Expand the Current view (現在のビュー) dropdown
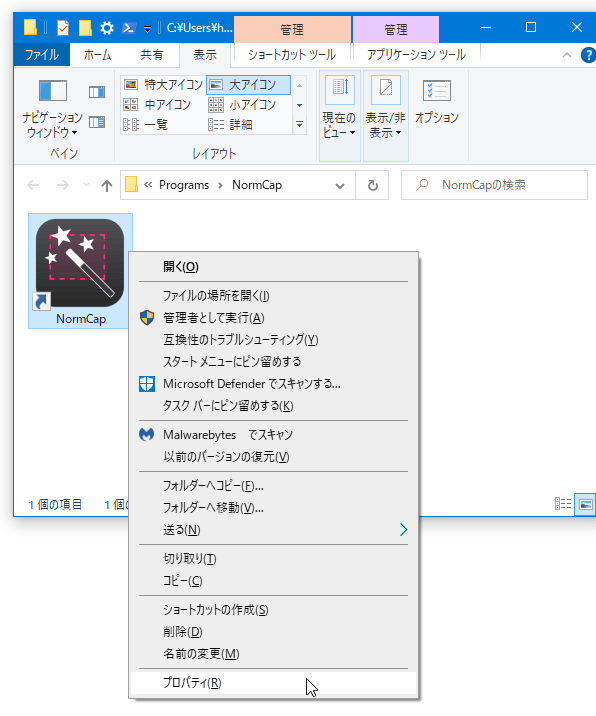This screenshot has height=716, width=596. 339,116
